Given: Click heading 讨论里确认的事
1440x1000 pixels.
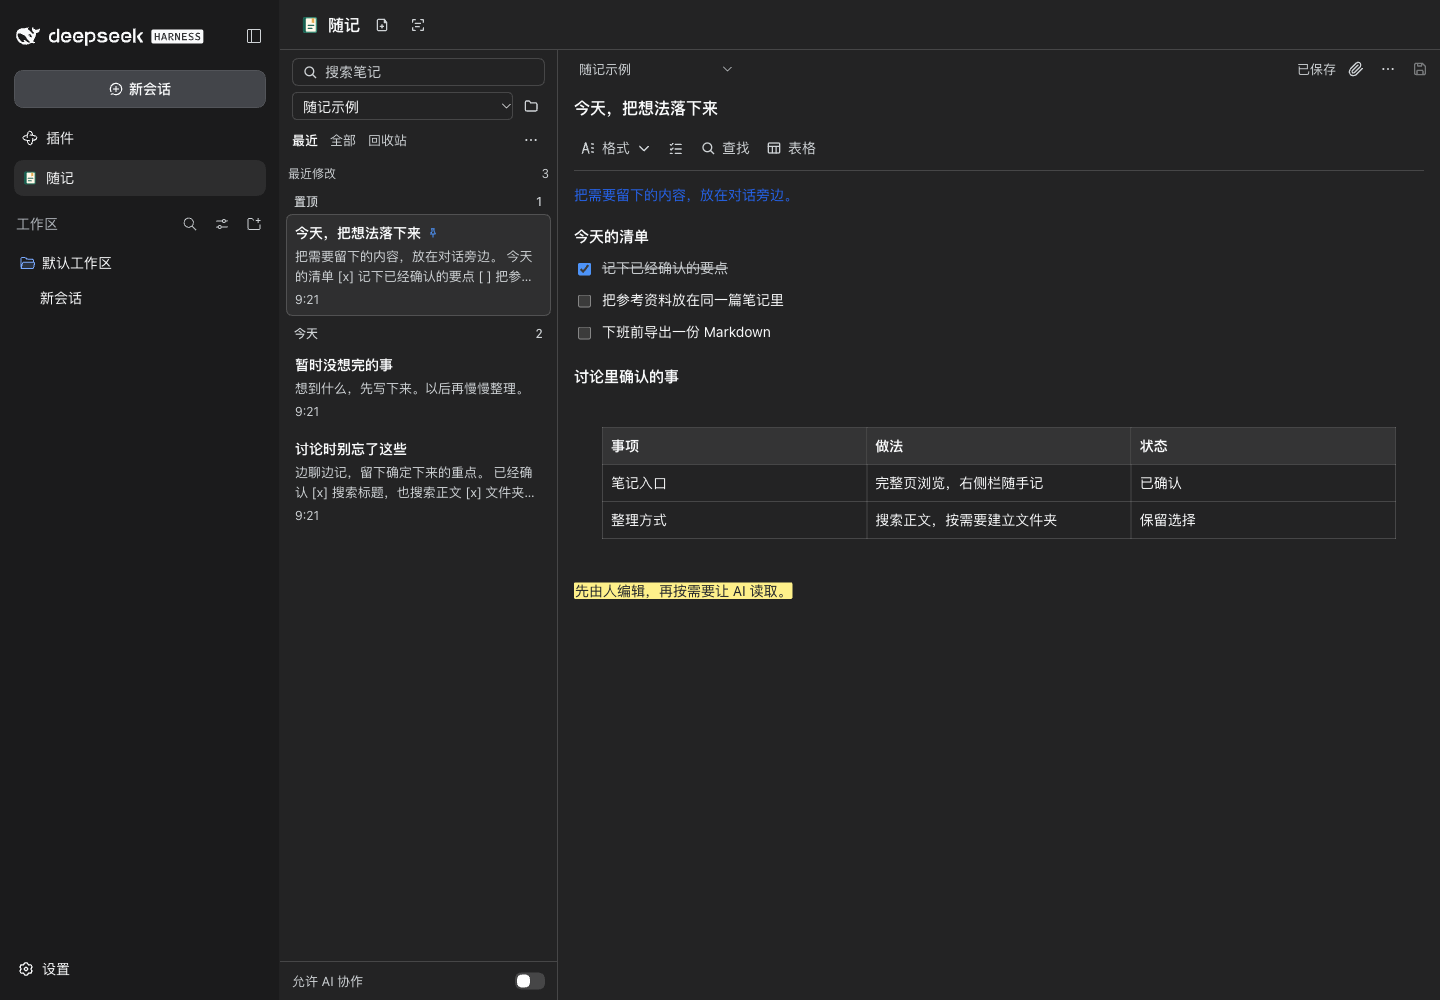Looking at the screenshot, I should 626,376.
